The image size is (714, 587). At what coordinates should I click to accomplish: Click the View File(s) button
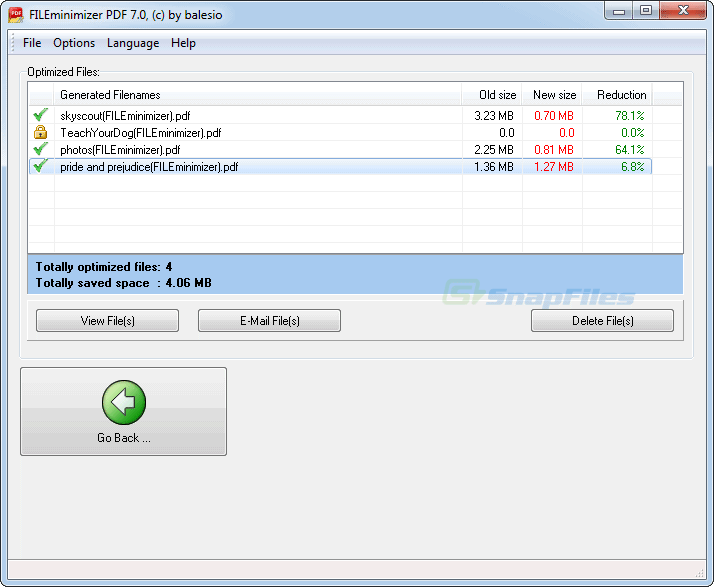pos(107,321)
